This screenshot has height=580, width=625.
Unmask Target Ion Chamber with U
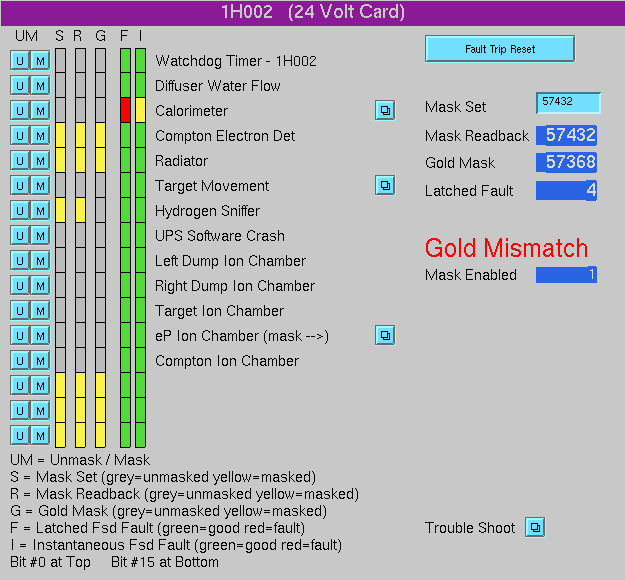click(20, 311)
